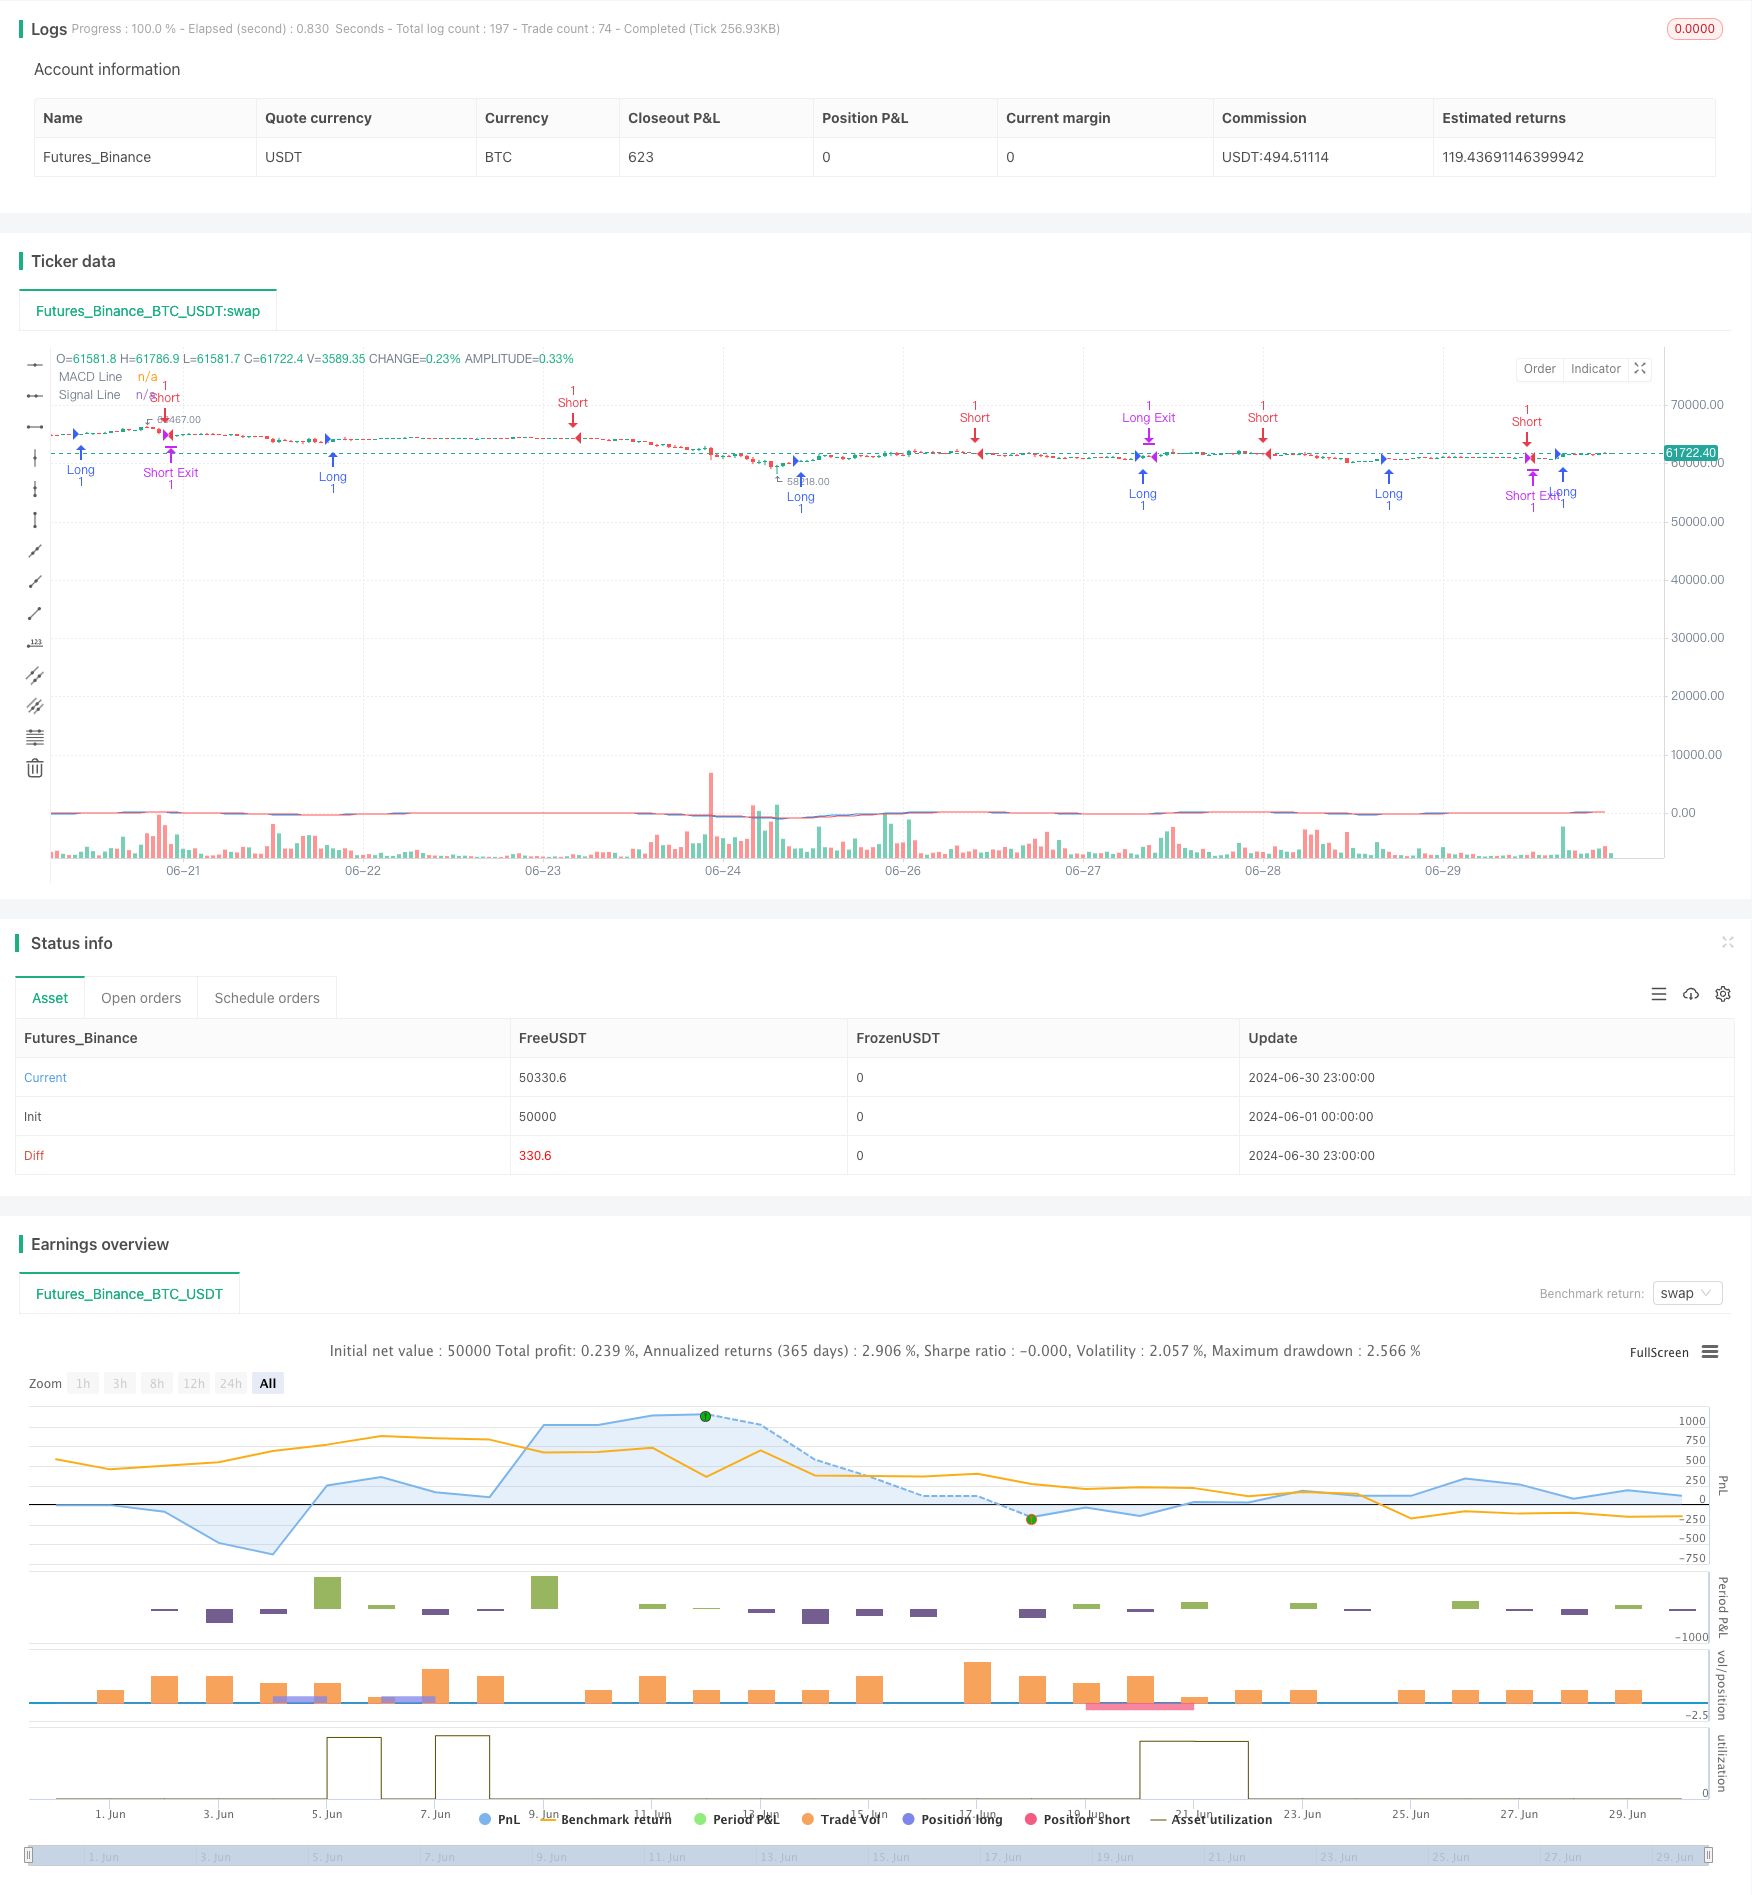Click the chart fullscreen expand icon
Image resolution: width=1752 pixels, height=1895 pixels.
point(1640,369)
